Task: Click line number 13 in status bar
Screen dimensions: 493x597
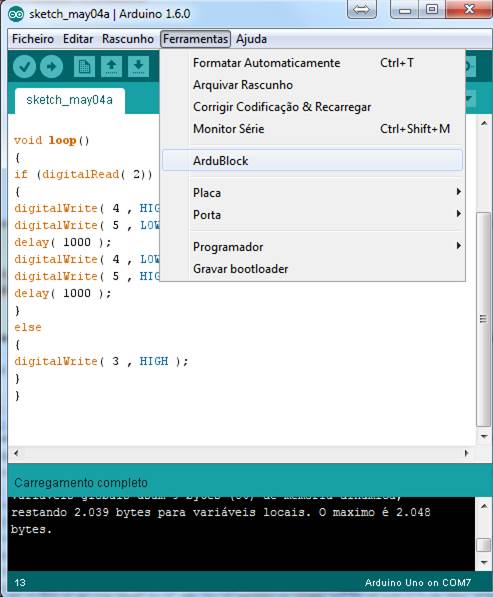Action: pos(20,583)
